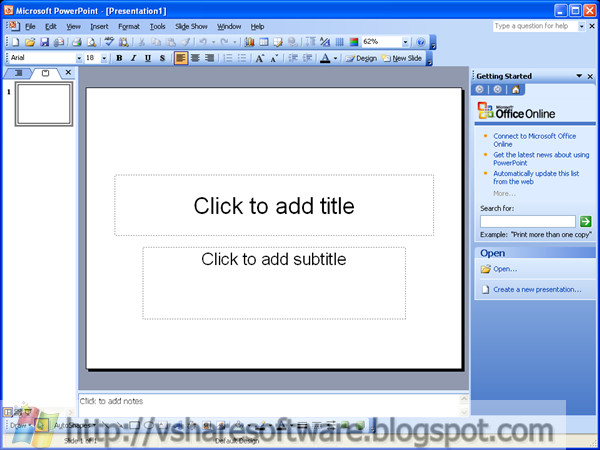Click the Redo arrow icon
The image size is (600, 450).
click(225, 42)
